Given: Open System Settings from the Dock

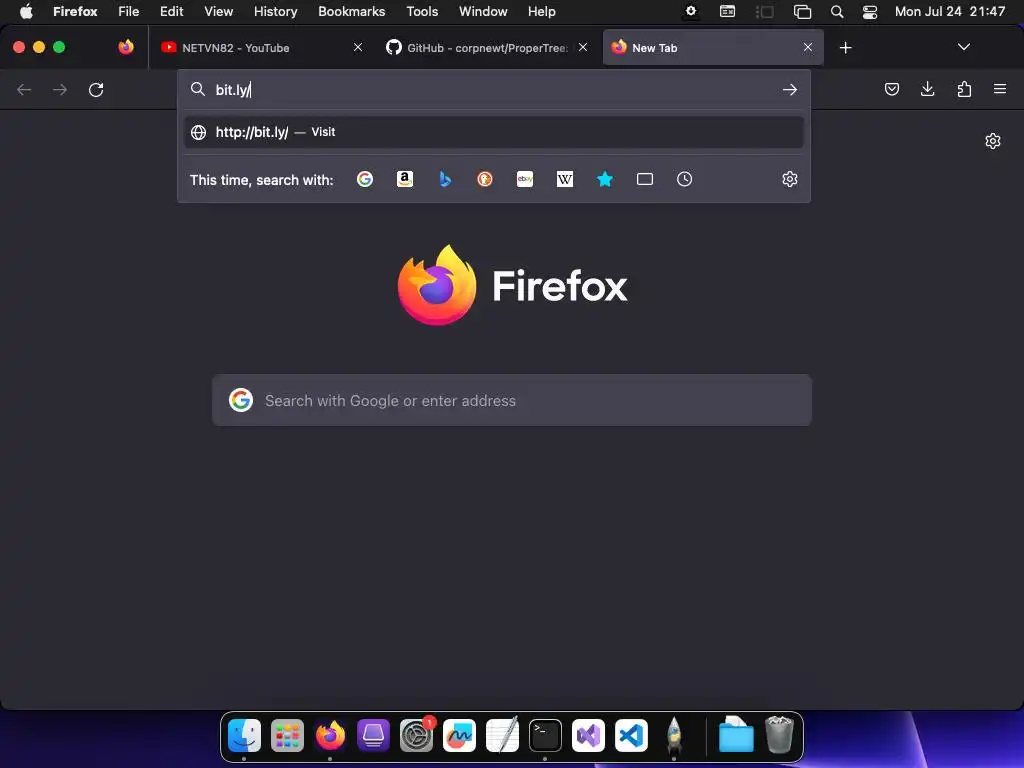Looking at the screenshot, I should (416, 735).
